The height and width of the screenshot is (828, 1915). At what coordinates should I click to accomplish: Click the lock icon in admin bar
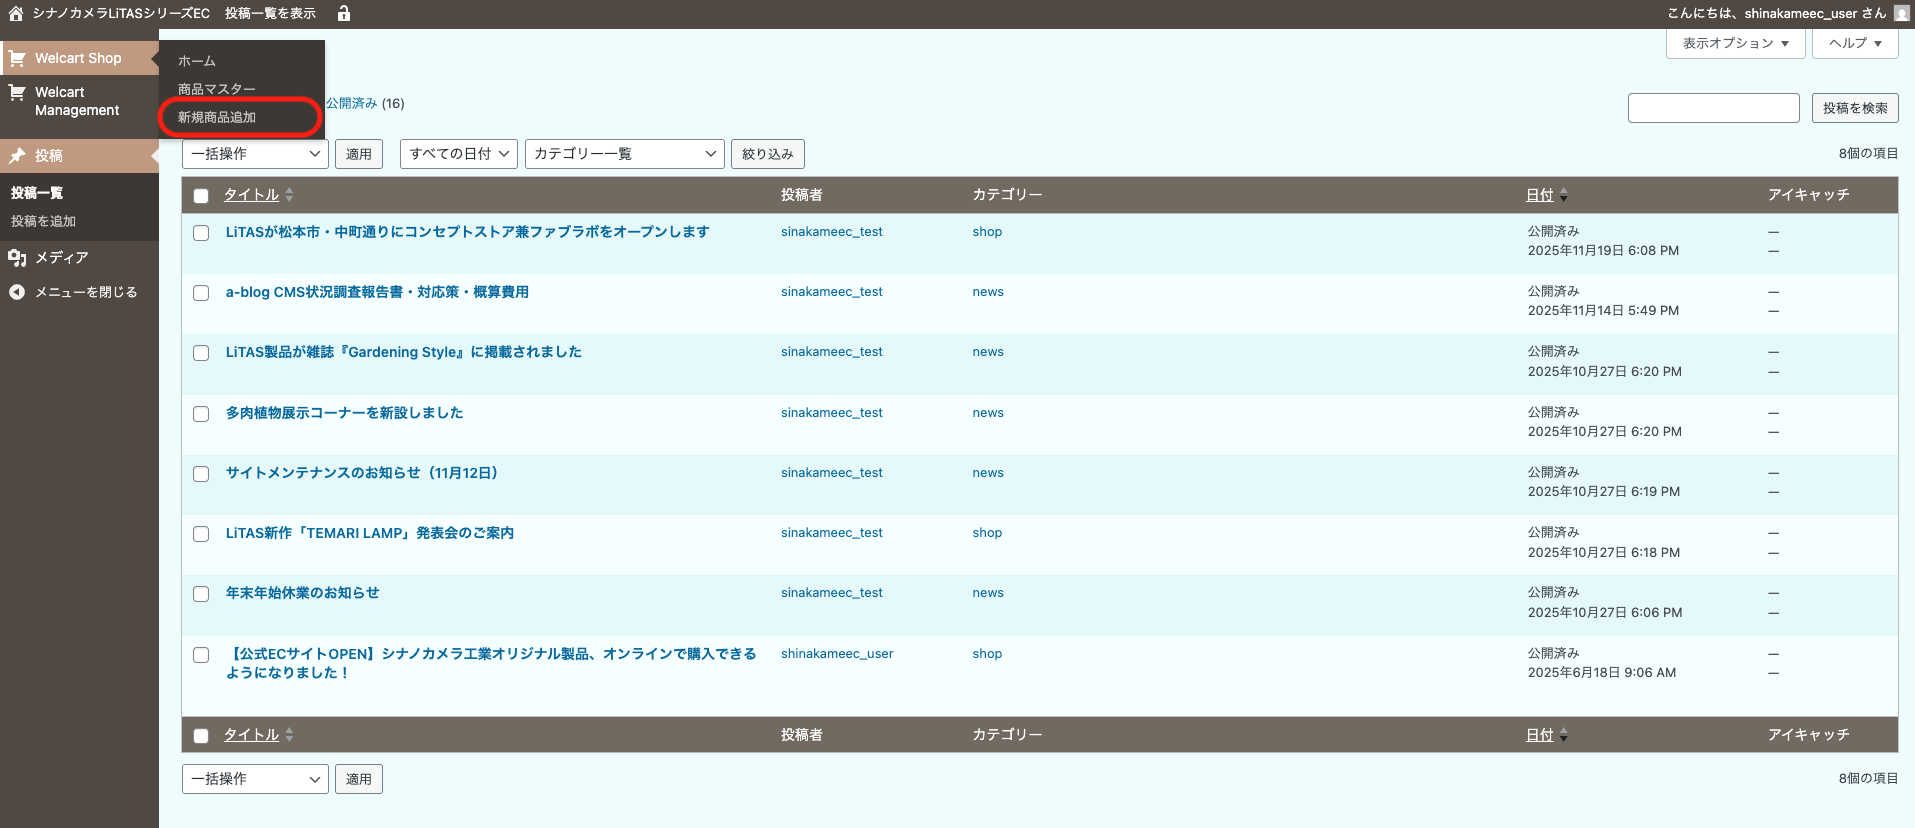coord(344,14)
